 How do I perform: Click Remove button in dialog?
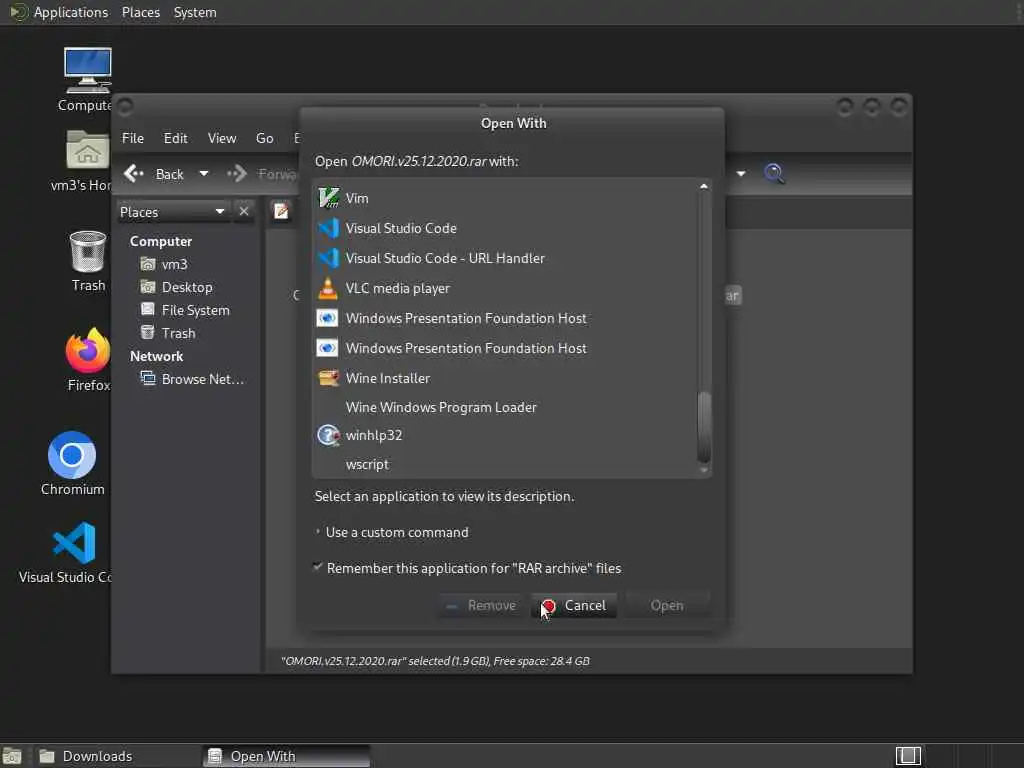(x=481, y=605)
